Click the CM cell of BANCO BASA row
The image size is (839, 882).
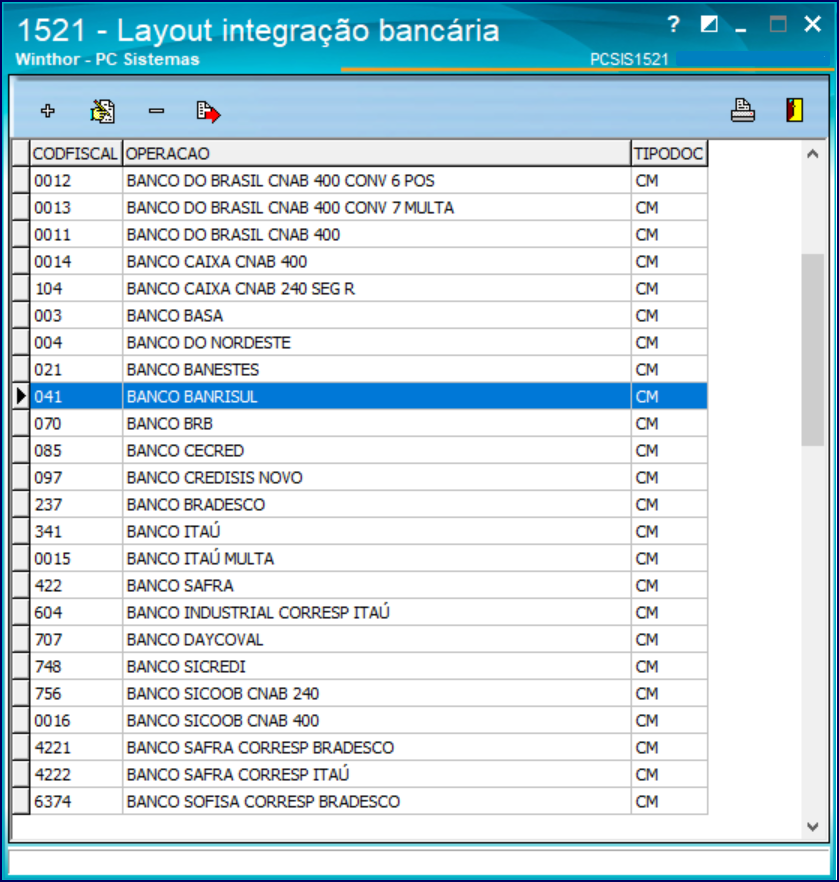click(x=669, y=316)
